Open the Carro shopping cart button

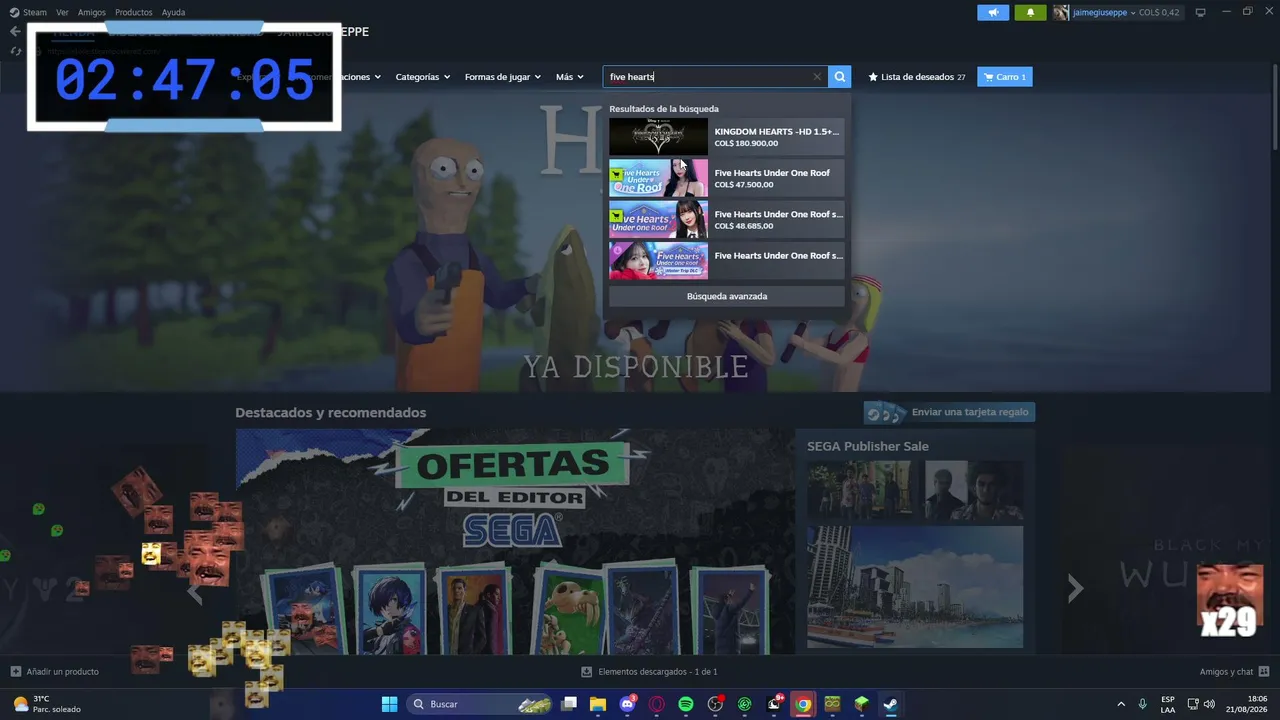1005,77
